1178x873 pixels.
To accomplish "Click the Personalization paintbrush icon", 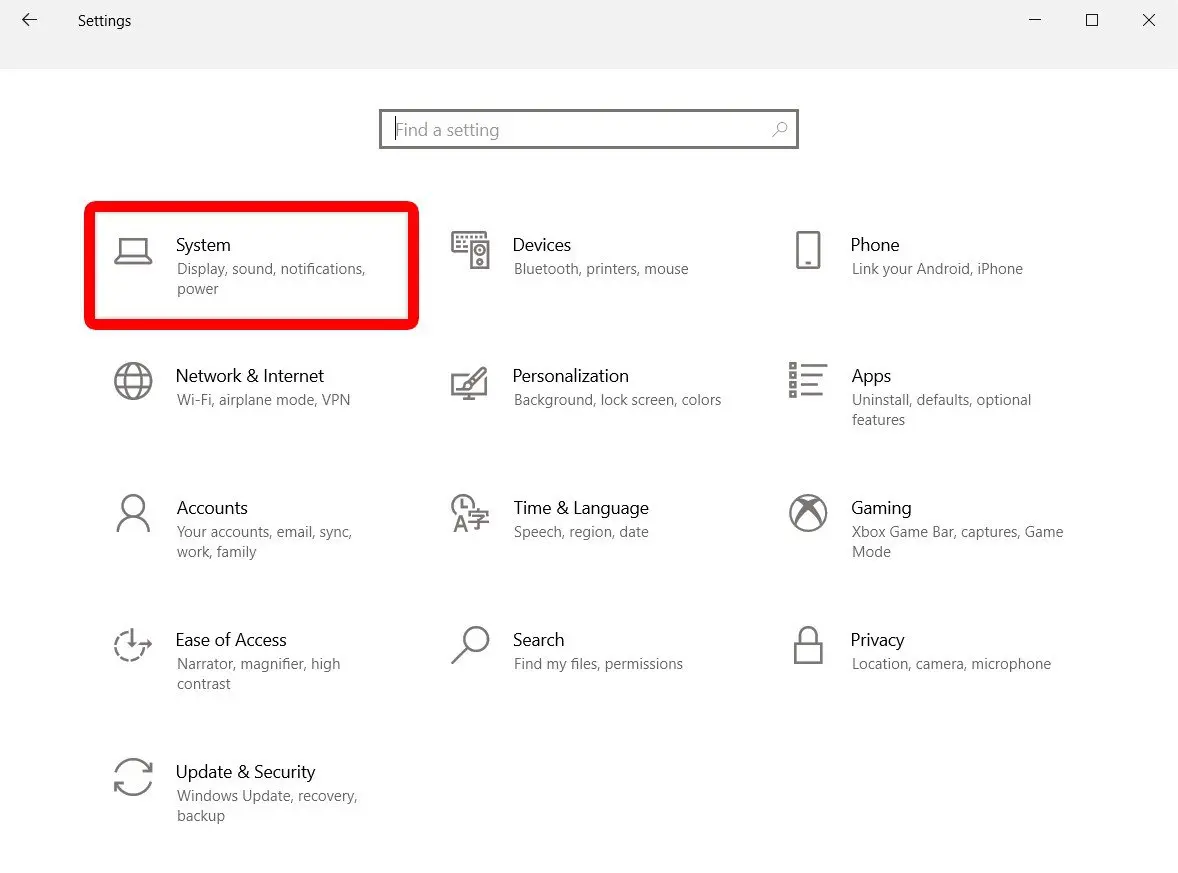I will pos(470,384).
